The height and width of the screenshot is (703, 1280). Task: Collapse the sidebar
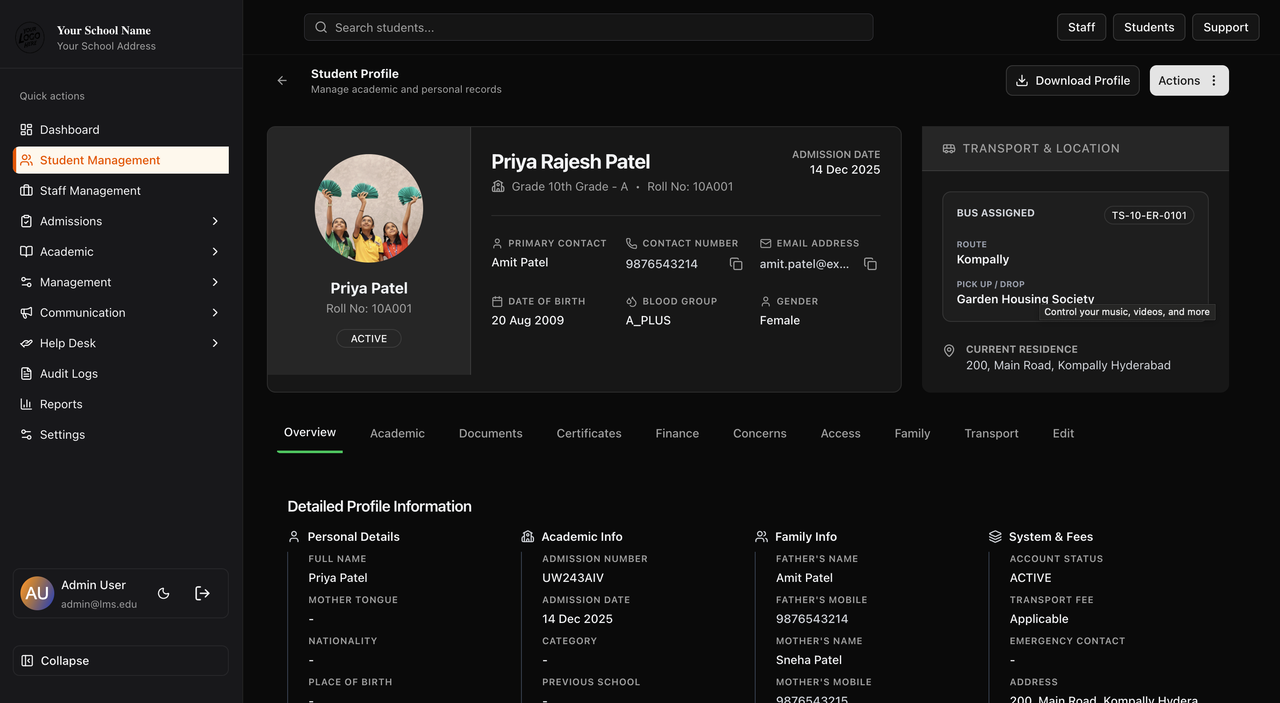click(121, 661)
